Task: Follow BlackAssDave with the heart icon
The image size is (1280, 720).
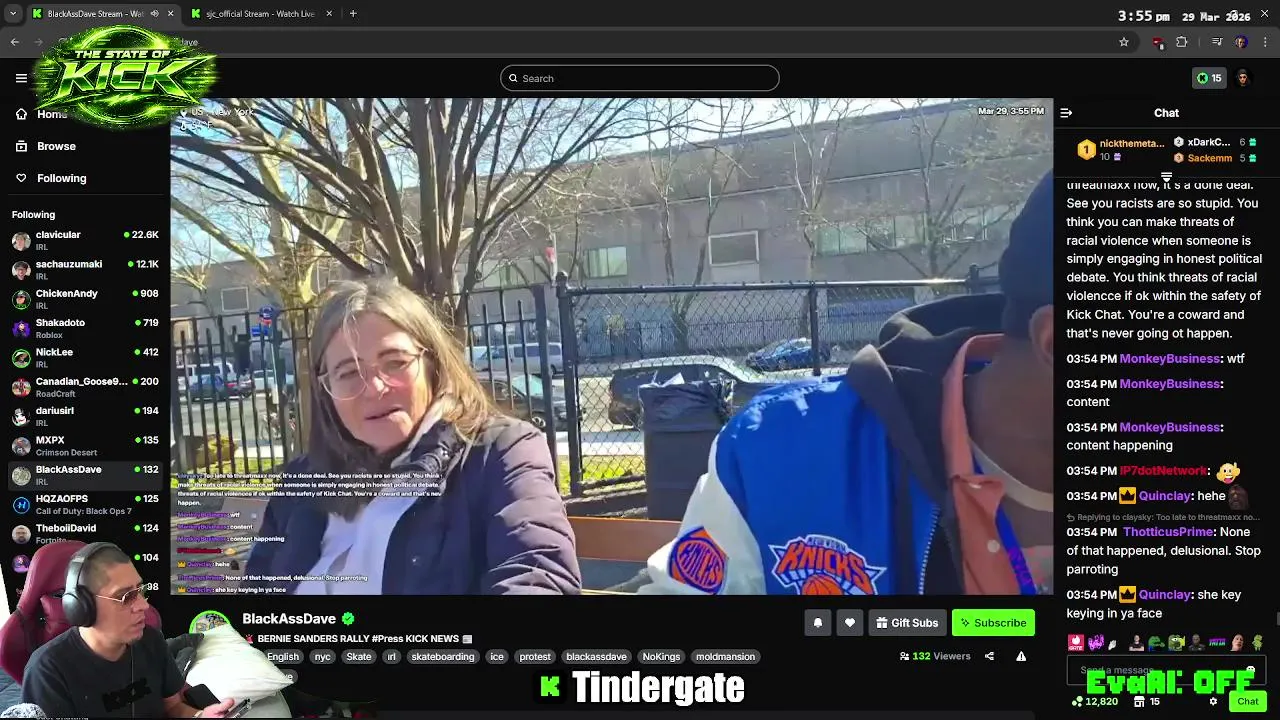Action: coord(849,623)
